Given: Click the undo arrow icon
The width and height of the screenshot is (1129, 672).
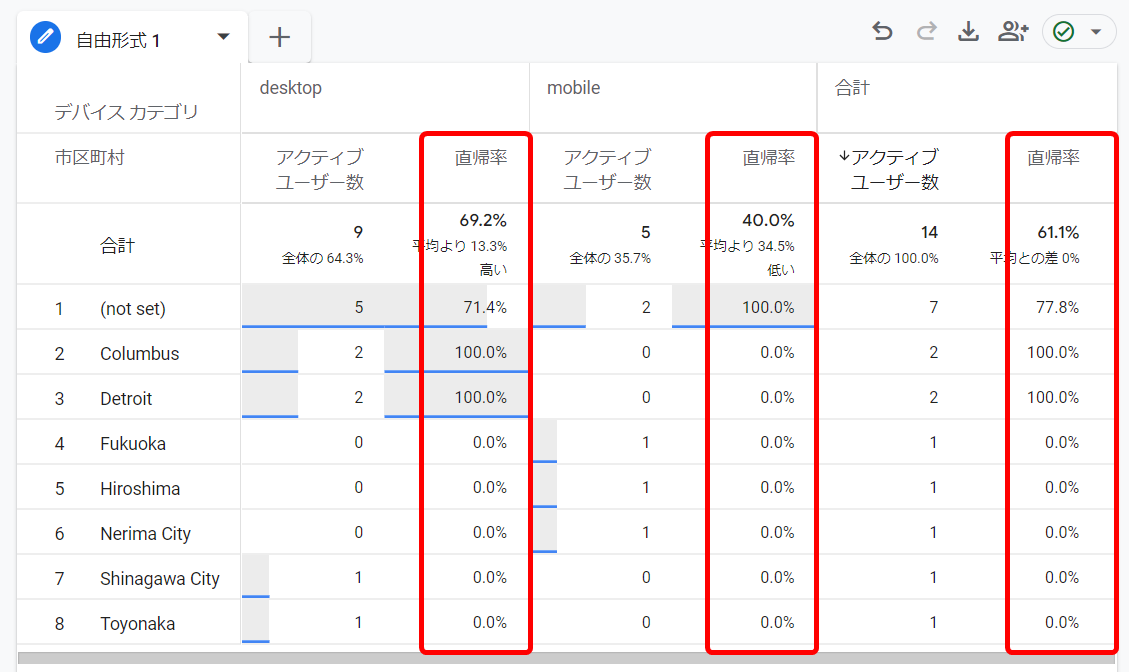Looking at the screenshot, I should [882, 32].
